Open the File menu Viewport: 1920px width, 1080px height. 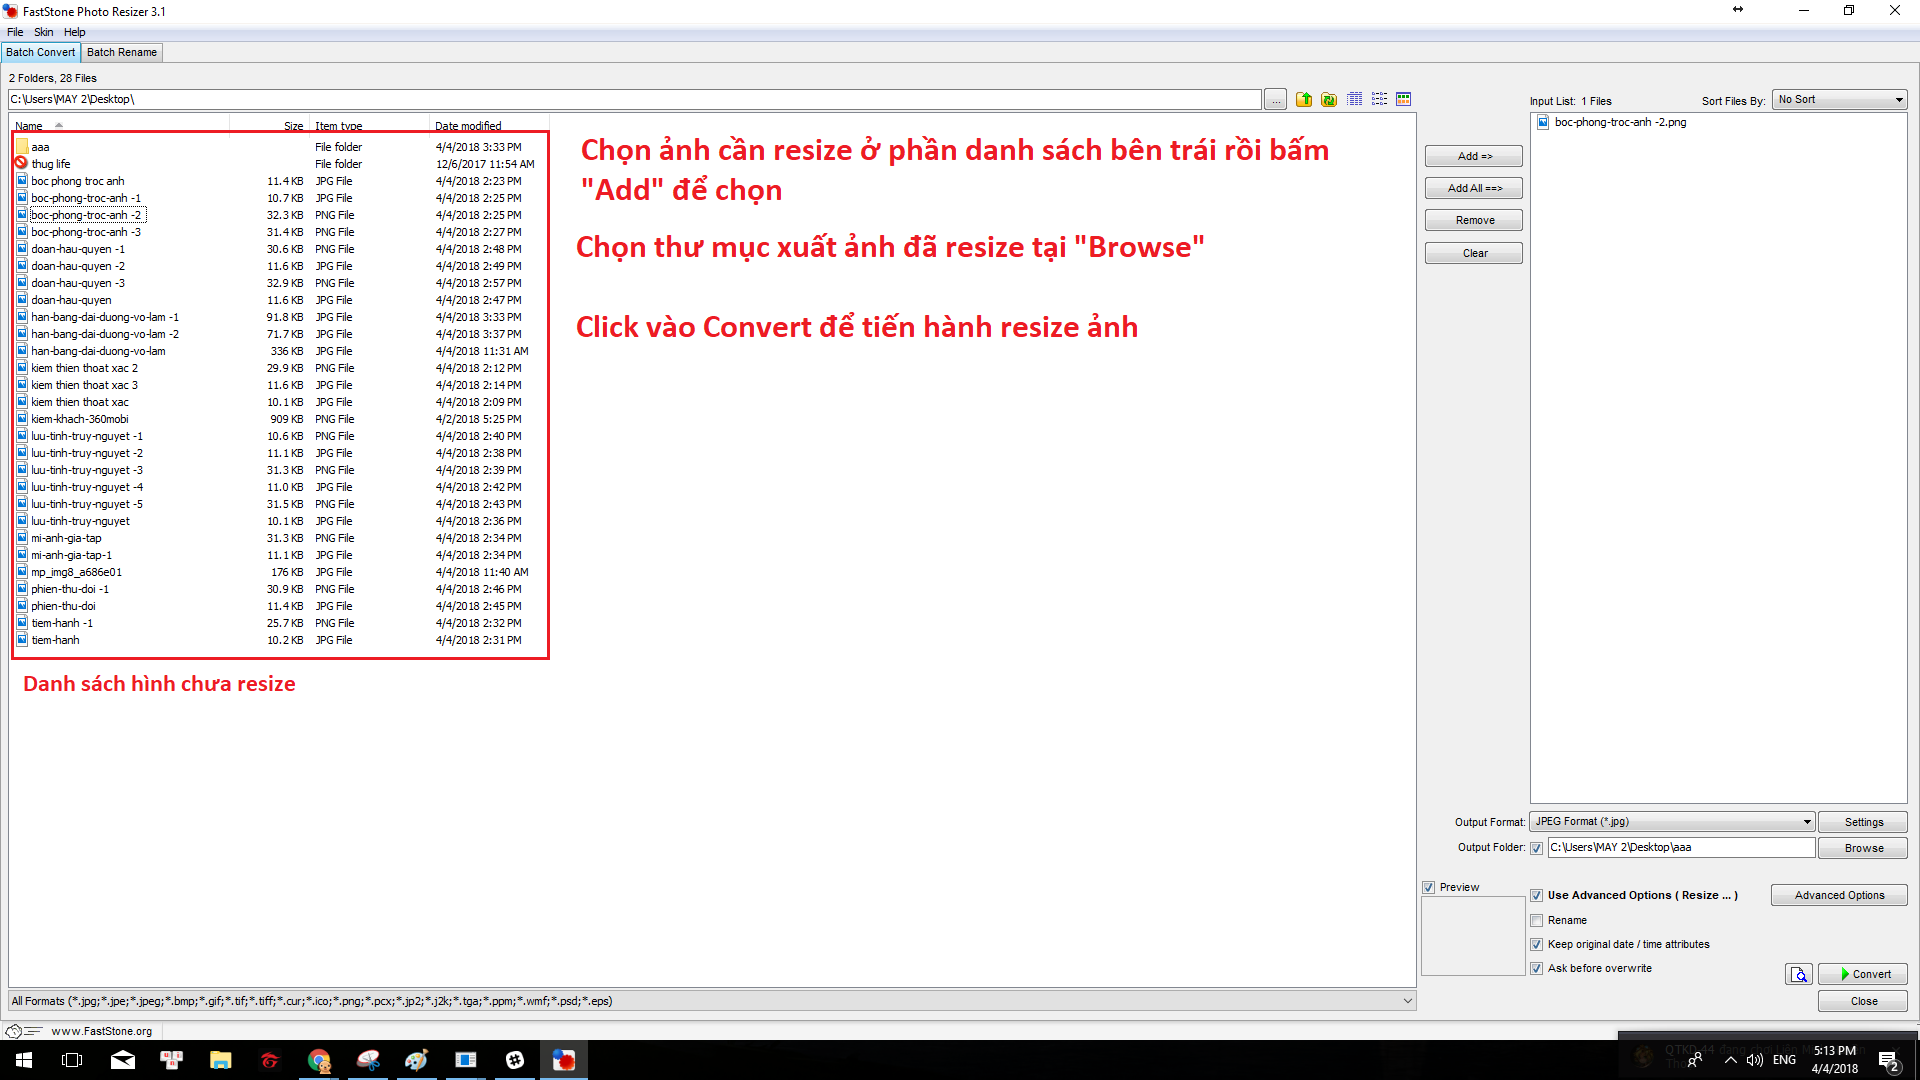[15, 32]
